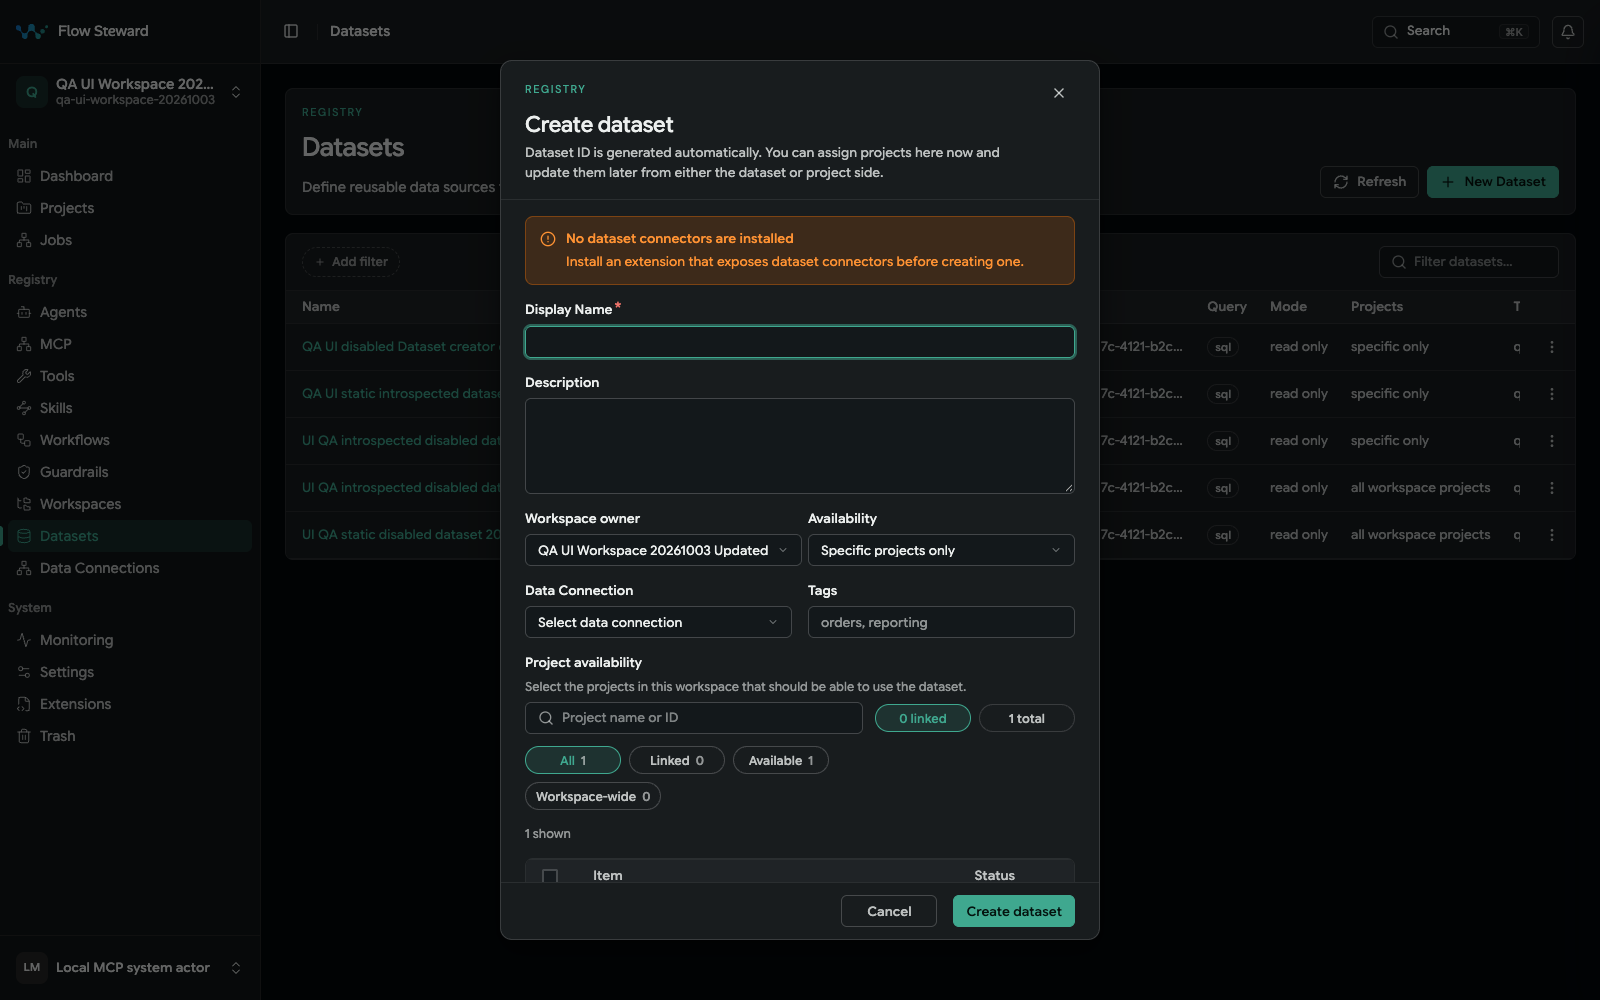Click the Name column header

(x=321, y=307)
